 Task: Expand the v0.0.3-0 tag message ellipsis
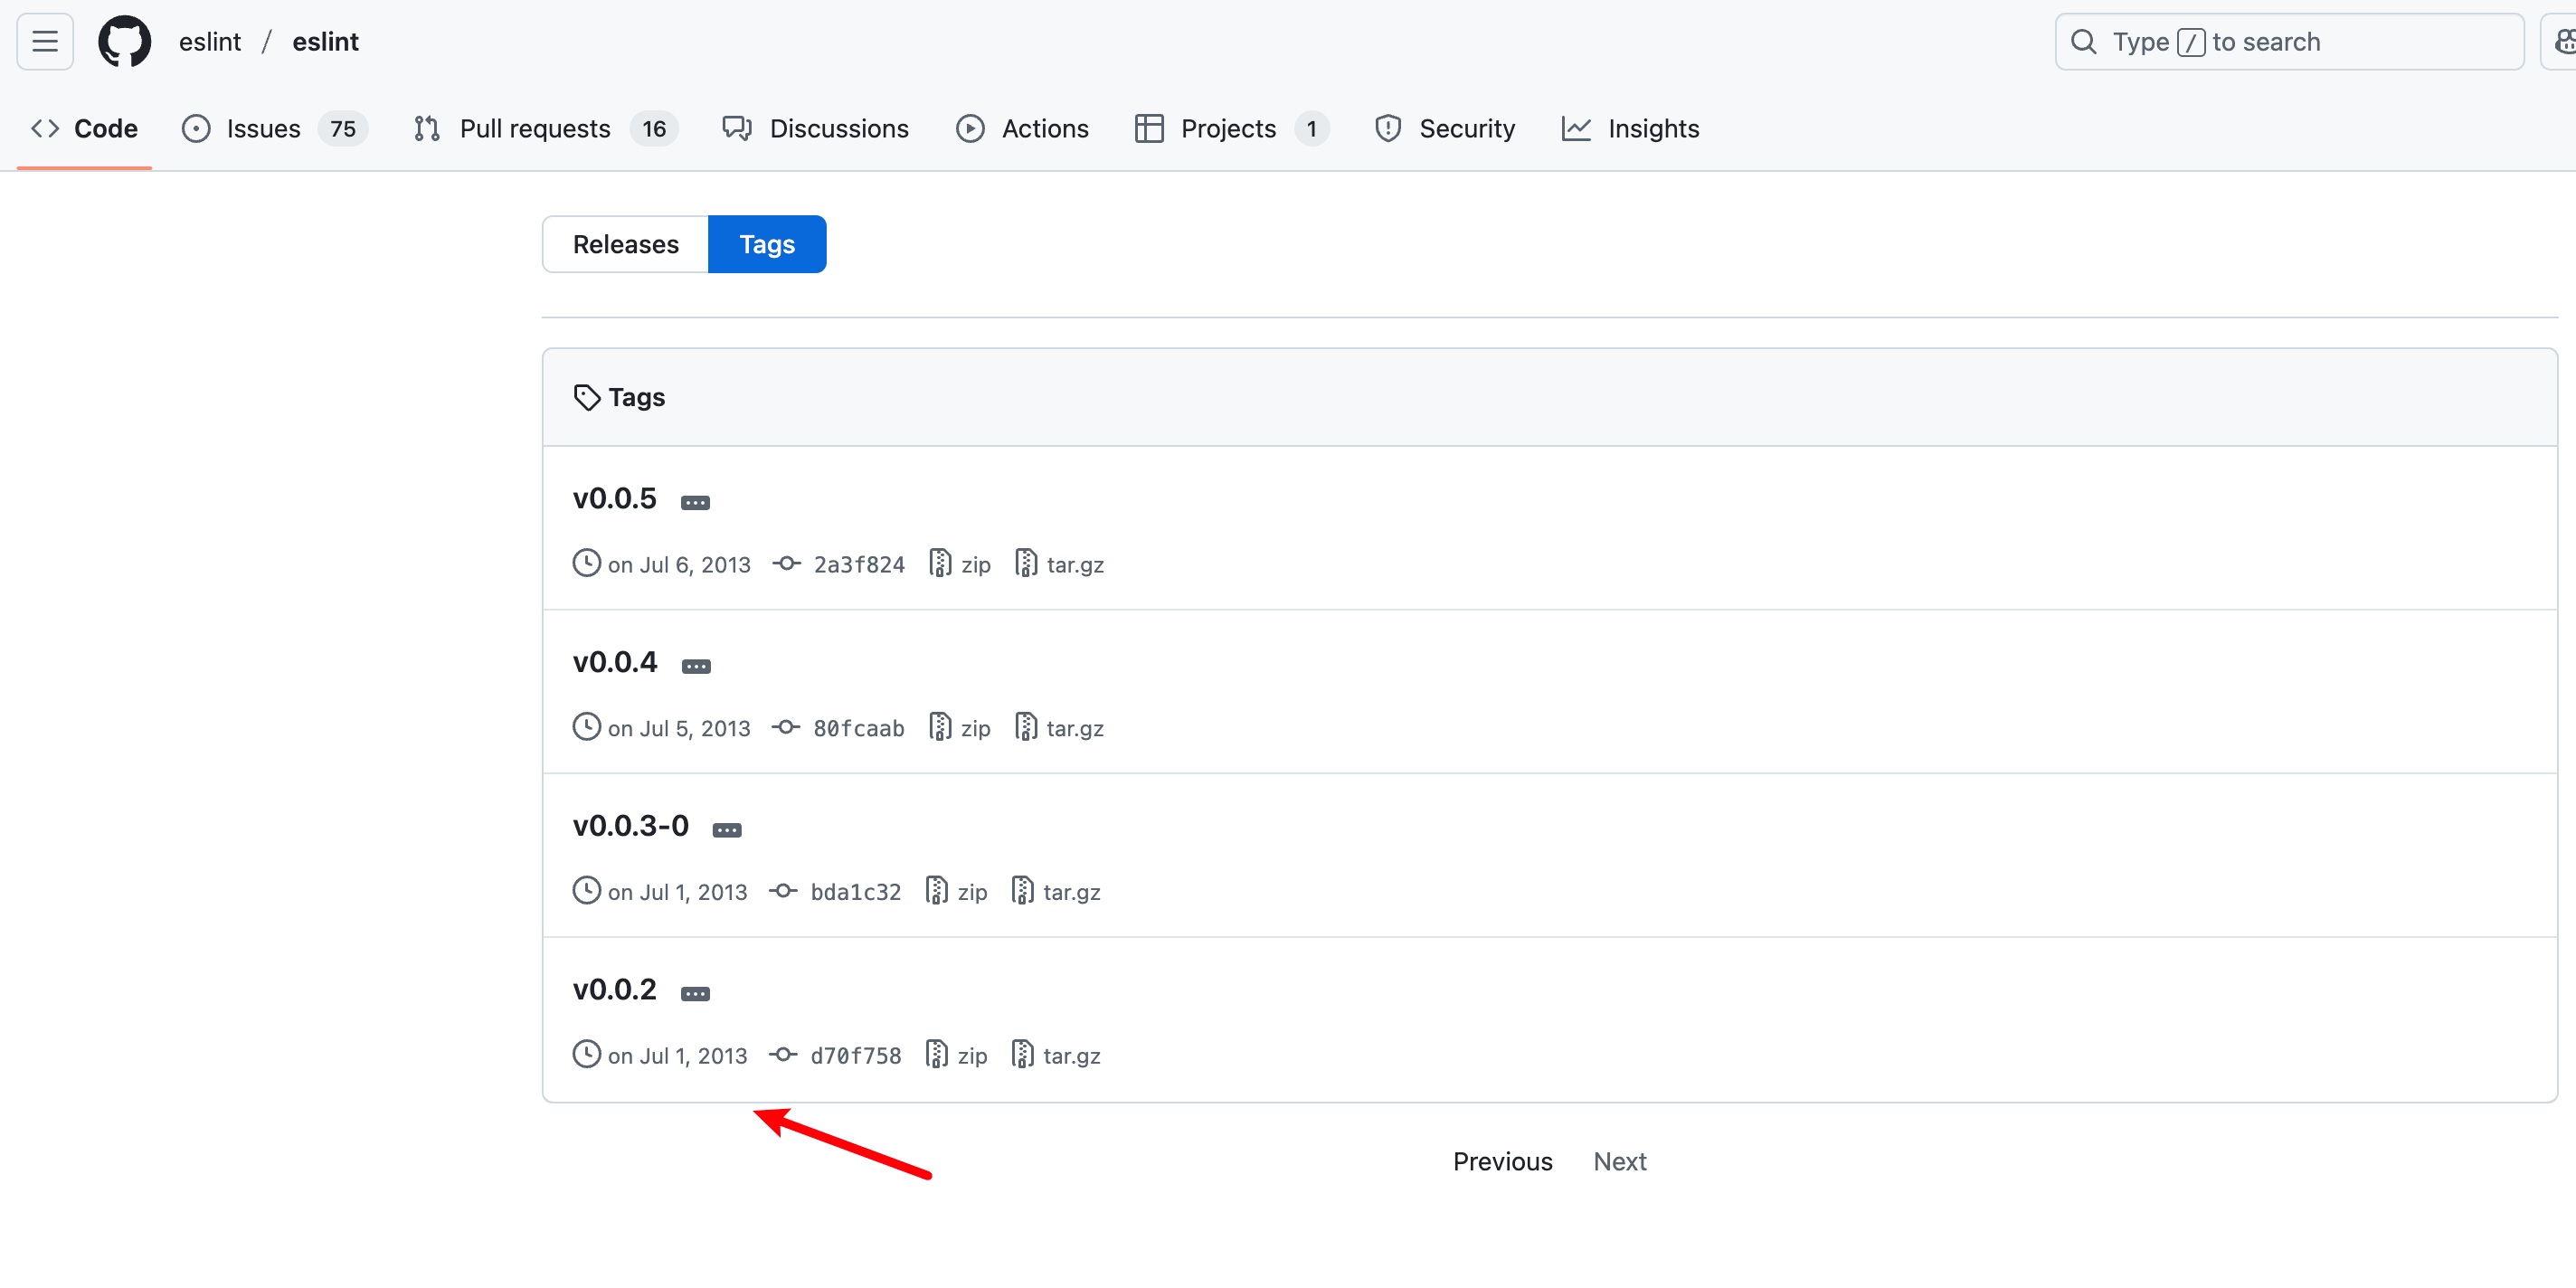coord(727,831)
